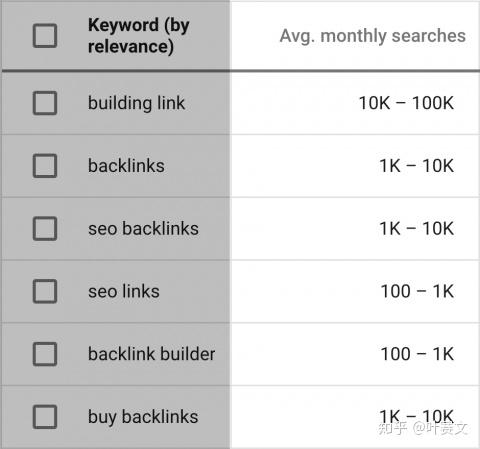This screenshot has width=480, height=449.
Task: Click the backlinks keyword text
Action: point(126,166)
